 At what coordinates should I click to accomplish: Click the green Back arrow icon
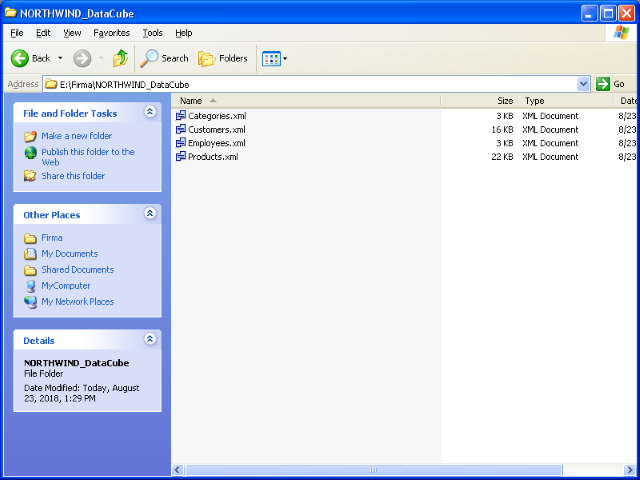tap(20, 58)
